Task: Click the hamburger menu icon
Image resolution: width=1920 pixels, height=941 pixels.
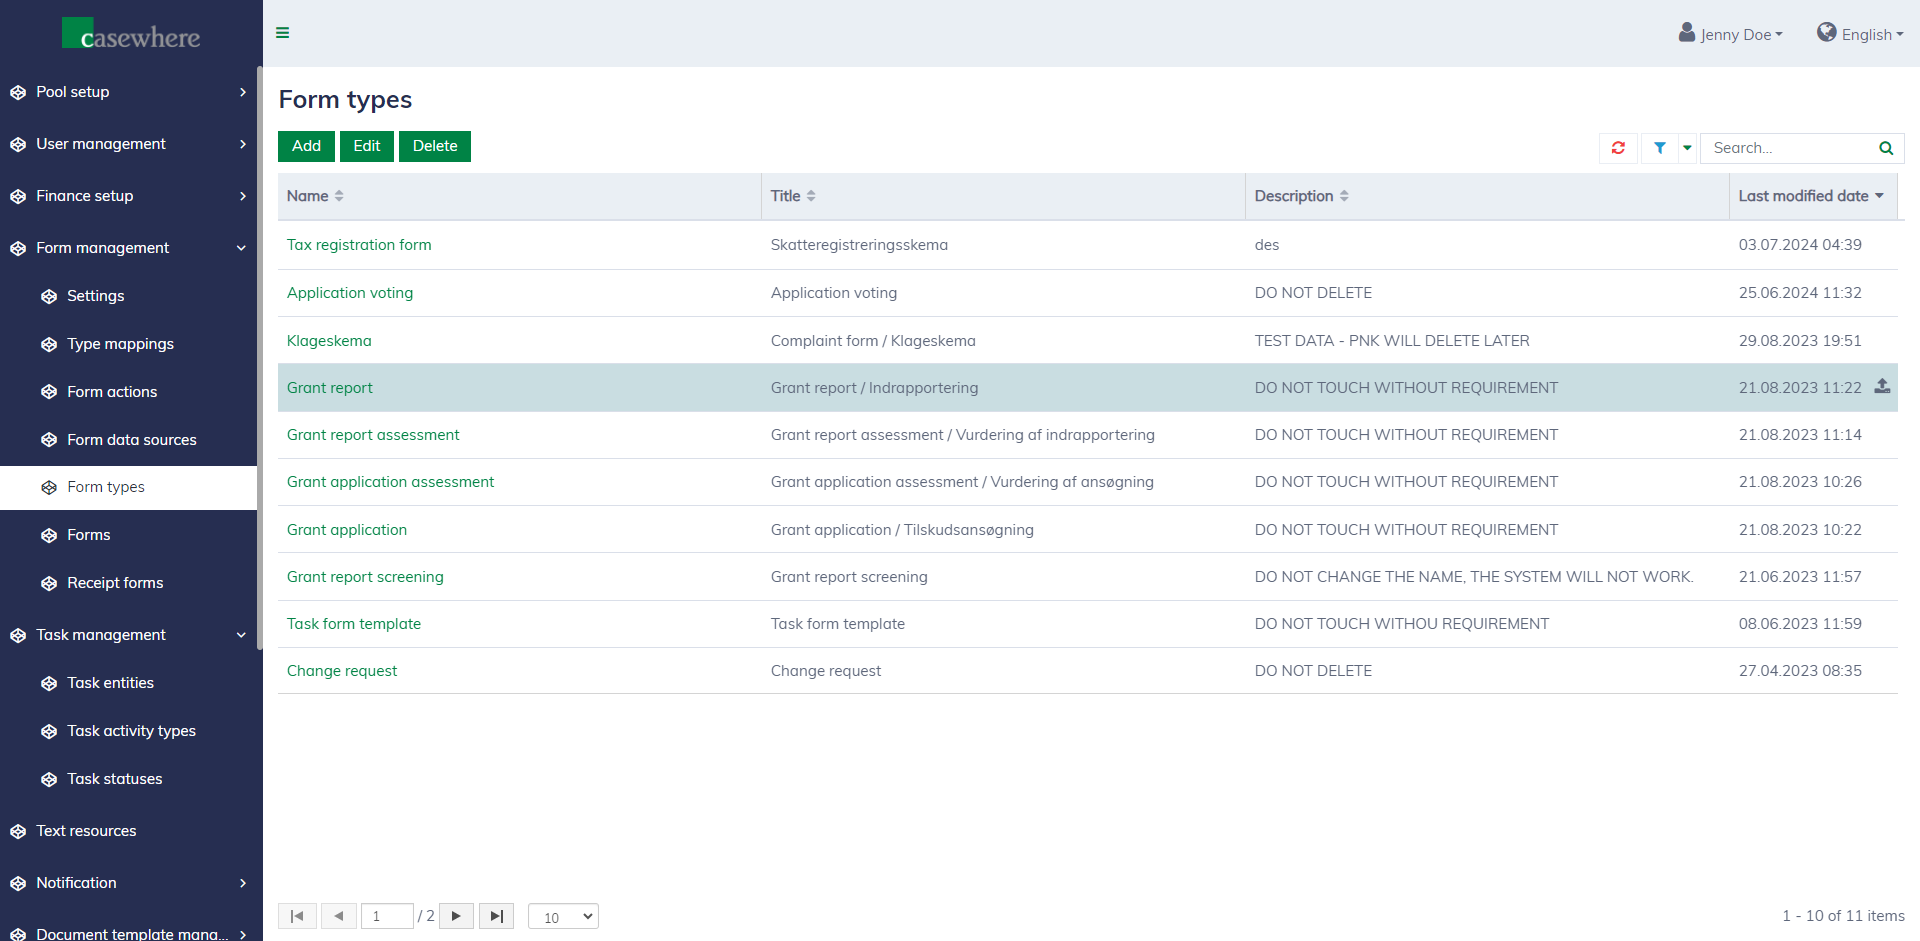Action: [283, 33]
